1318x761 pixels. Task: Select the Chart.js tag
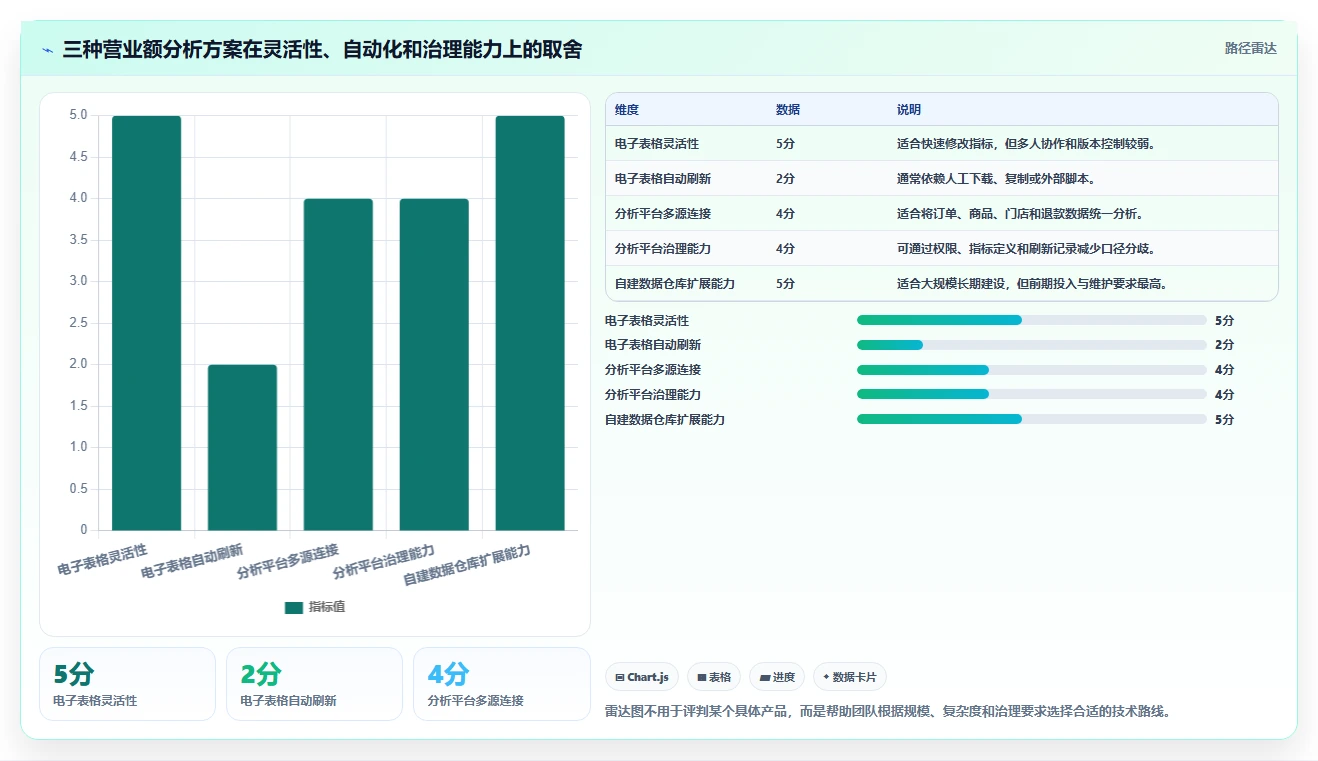[642, 677]
